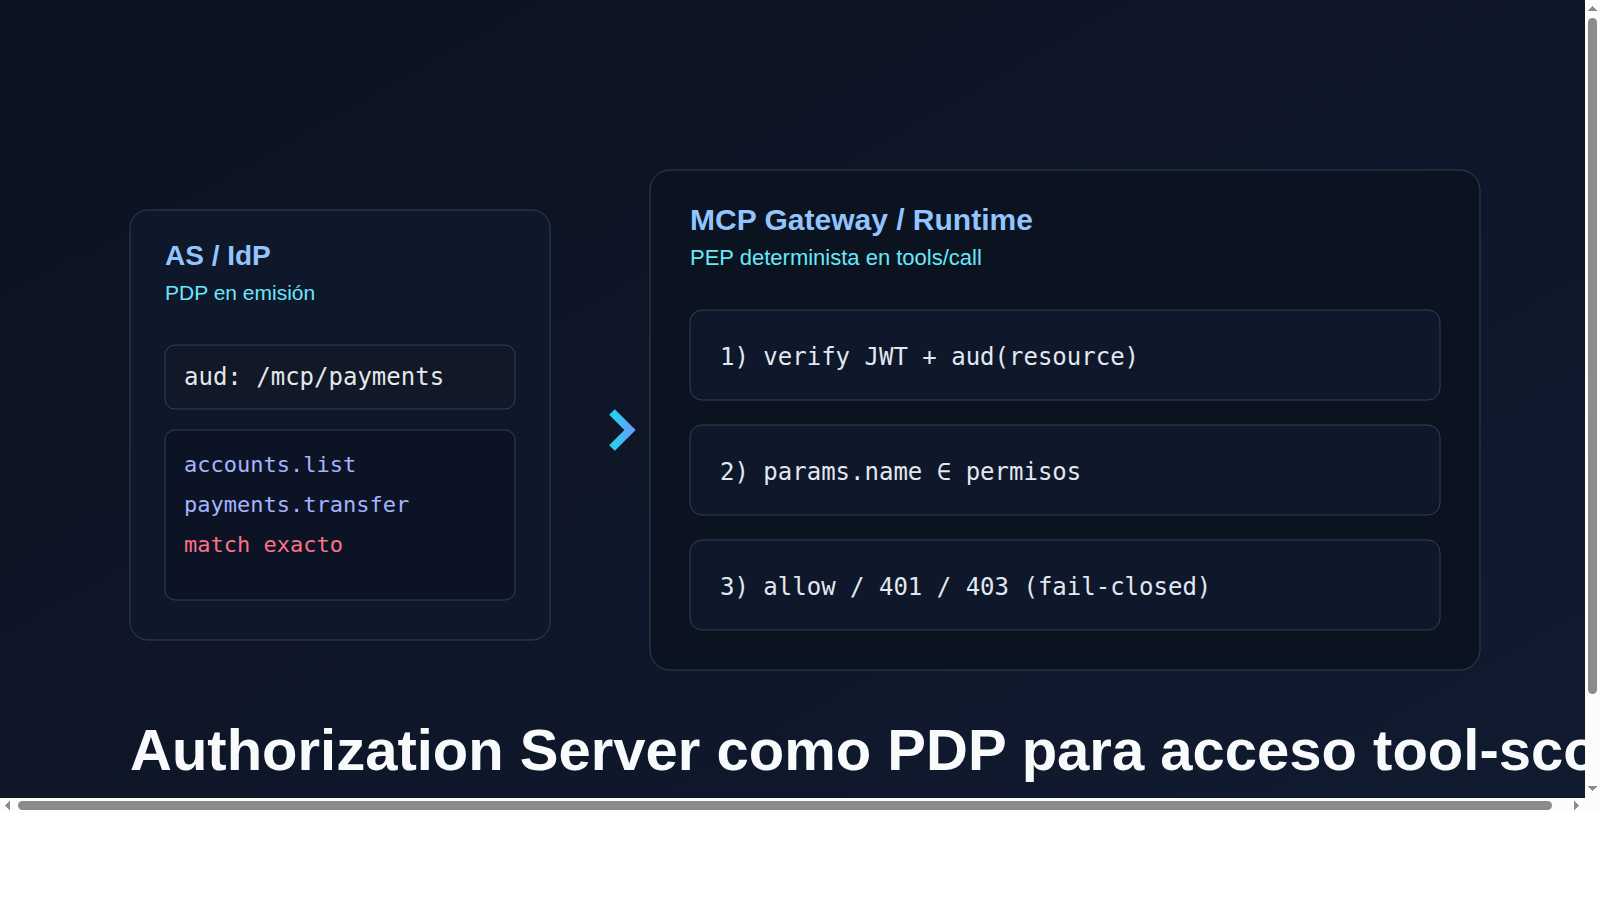Click the down scroll arrow at bottom-right
This screenshot has height=900, width=1600.
(1590, 788)
